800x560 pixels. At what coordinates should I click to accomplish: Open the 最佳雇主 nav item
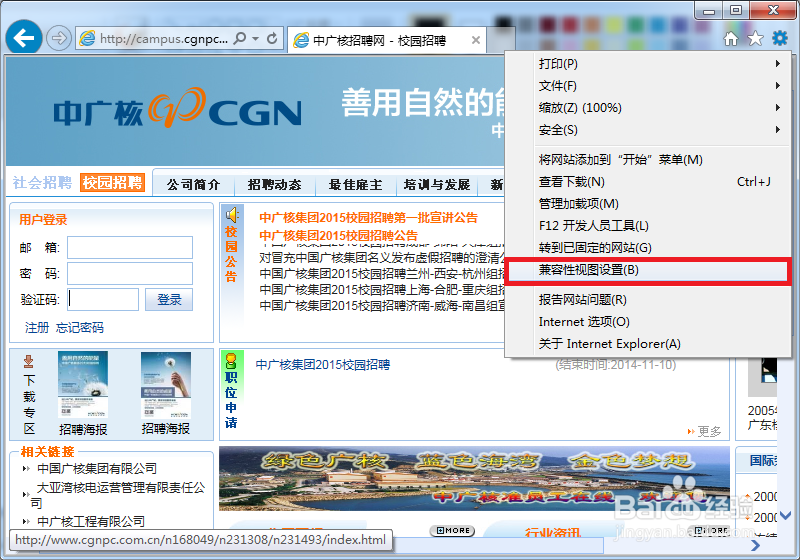(356, 185)
